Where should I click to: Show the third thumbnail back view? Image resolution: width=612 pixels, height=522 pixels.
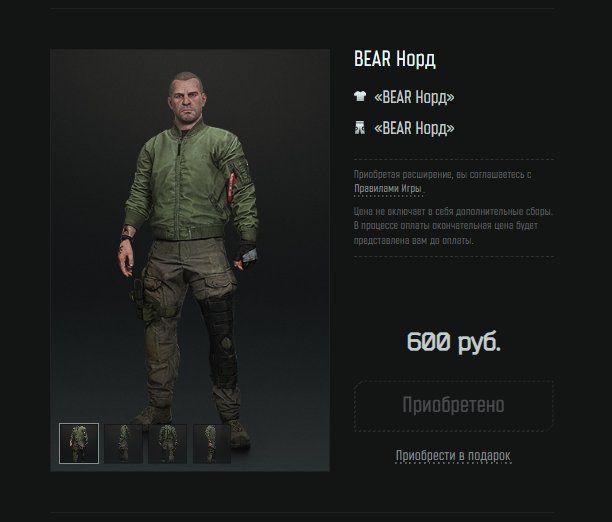[x=167, y=444]
